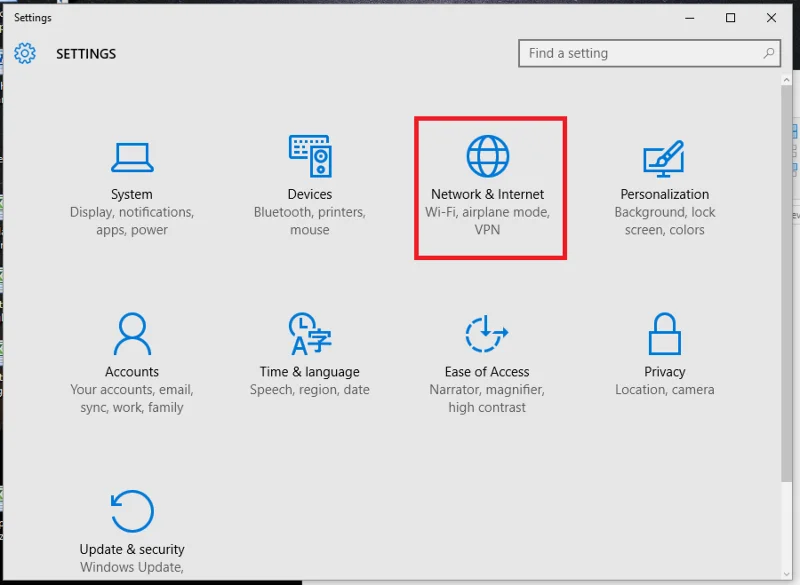Click the "Network & Internet" label
Viewport: 800px width, 585px height.
click(x=487, y=194)
